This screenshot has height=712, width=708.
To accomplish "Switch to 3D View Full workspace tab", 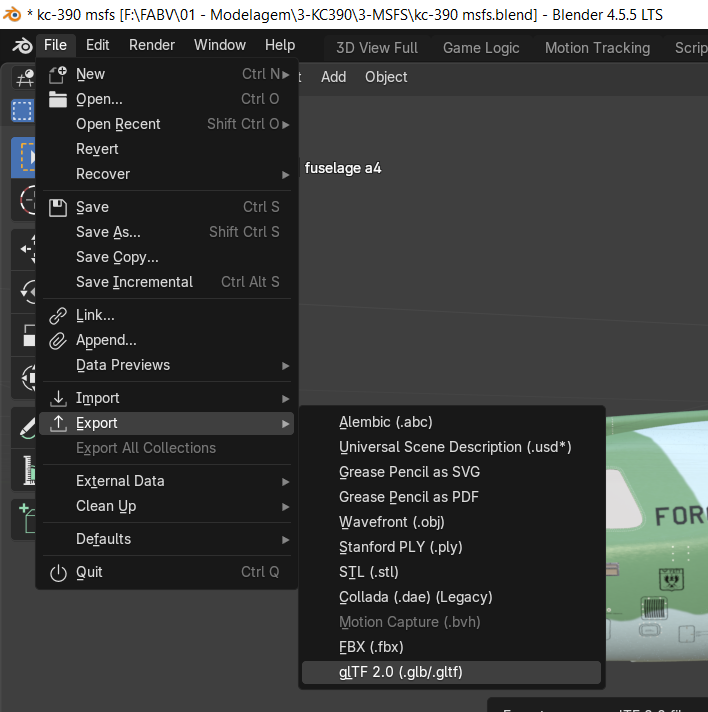I will [x=377, y=48].
